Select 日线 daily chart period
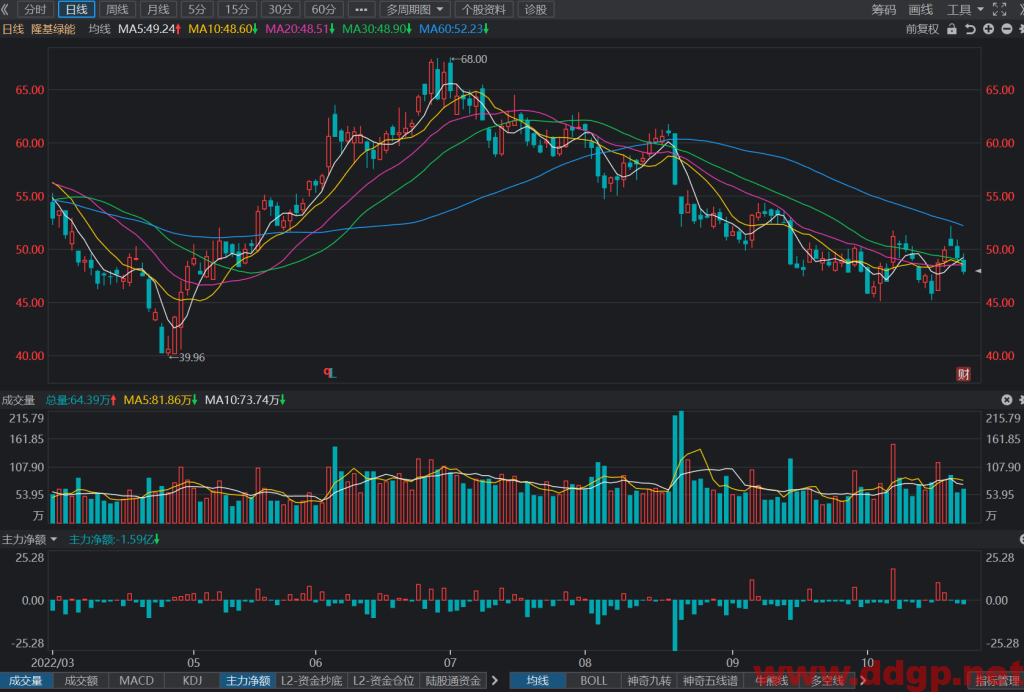The height and width of the screenshot is (692, 1024). [76, 9]
